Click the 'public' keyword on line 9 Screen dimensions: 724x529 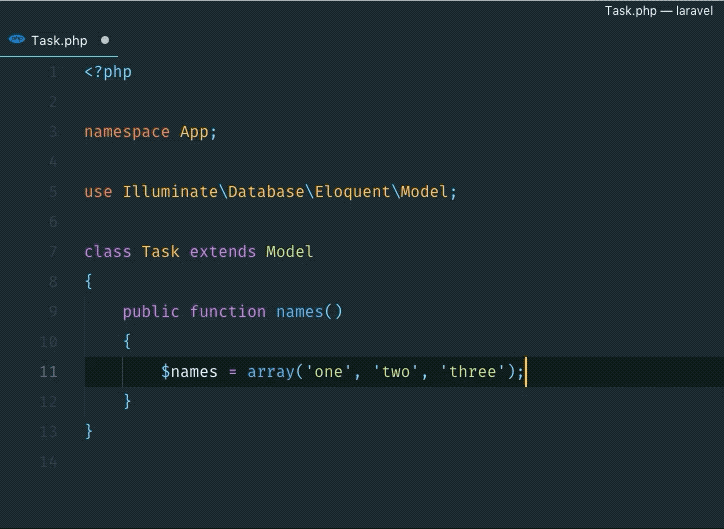[151, 312]
